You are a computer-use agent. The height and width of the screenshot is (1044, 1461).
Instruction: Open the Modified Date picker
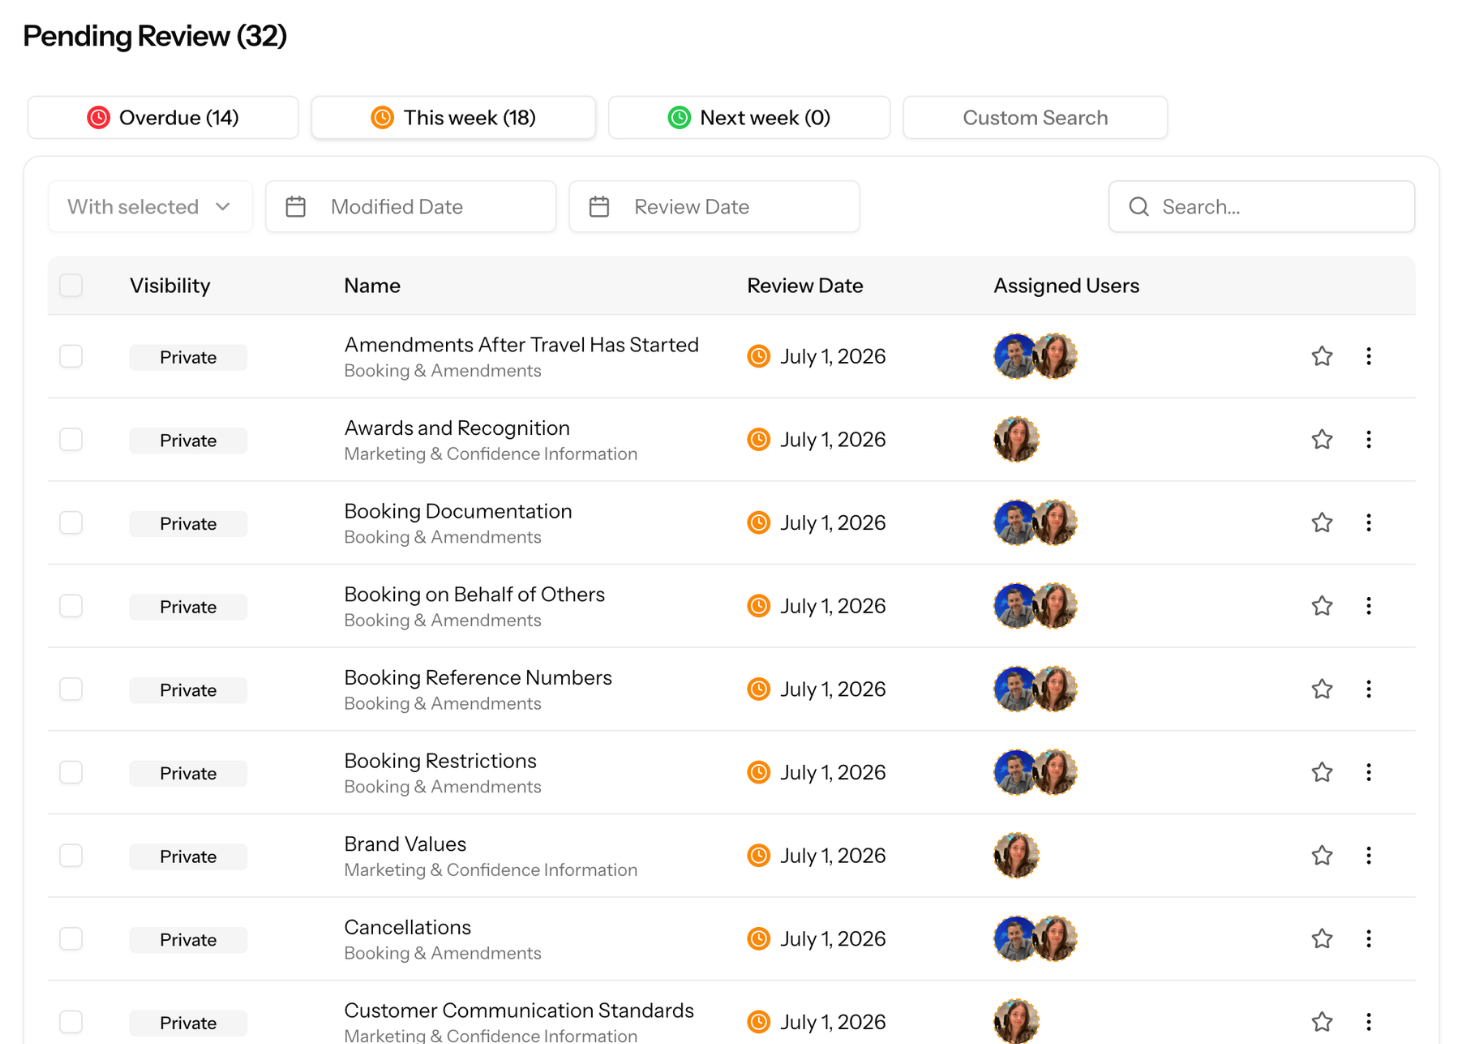click(411, 207)
